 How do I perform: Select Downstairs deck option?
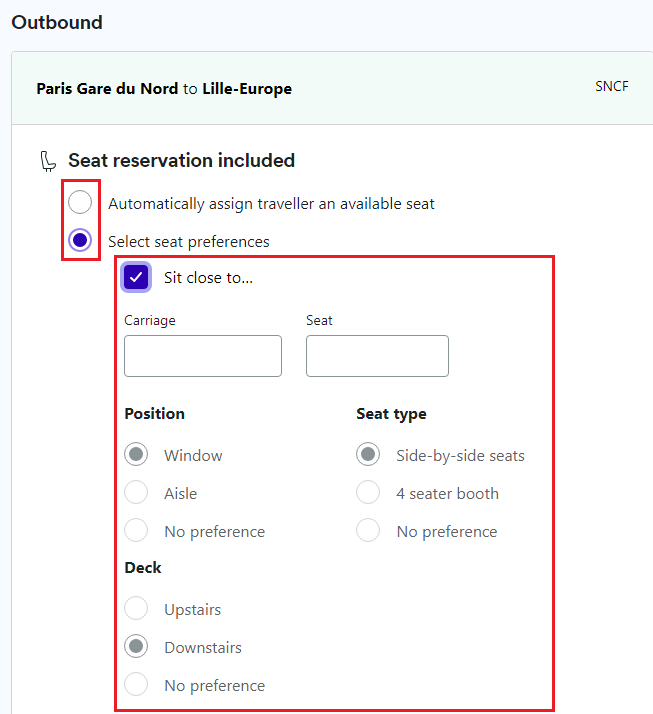(136, 646)
